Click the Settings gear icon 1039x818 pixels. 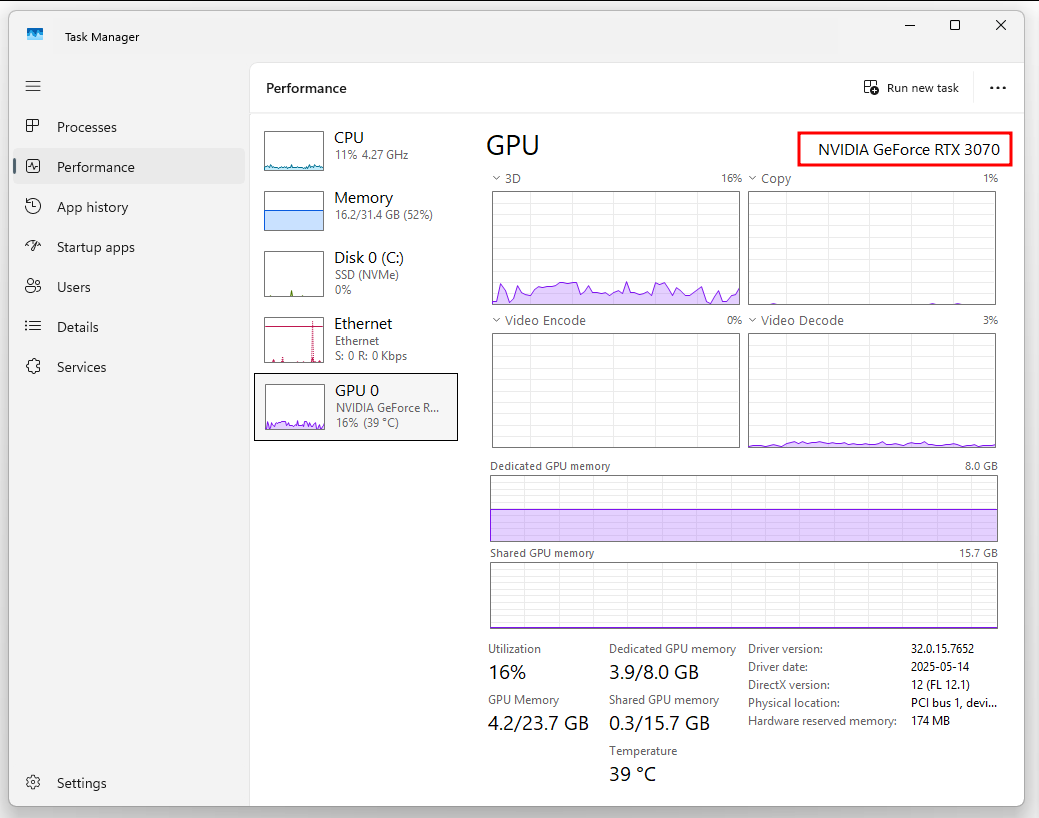[x=33, y=782]
